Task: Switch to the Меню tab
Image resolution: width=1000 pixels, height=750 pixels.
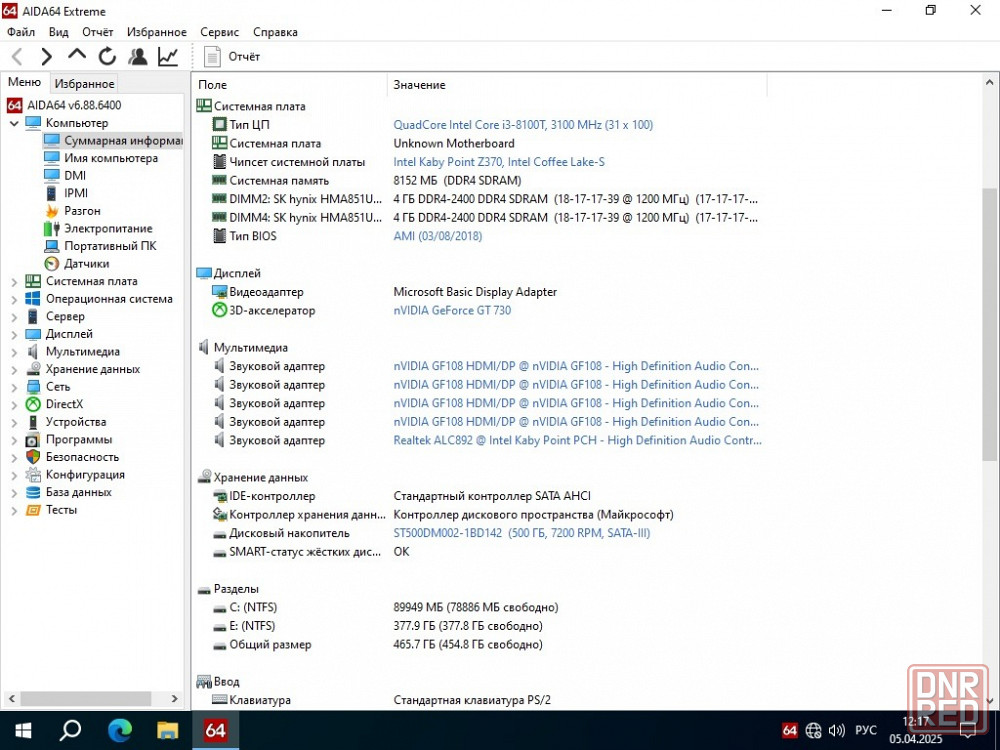Action: click(24, 82)
